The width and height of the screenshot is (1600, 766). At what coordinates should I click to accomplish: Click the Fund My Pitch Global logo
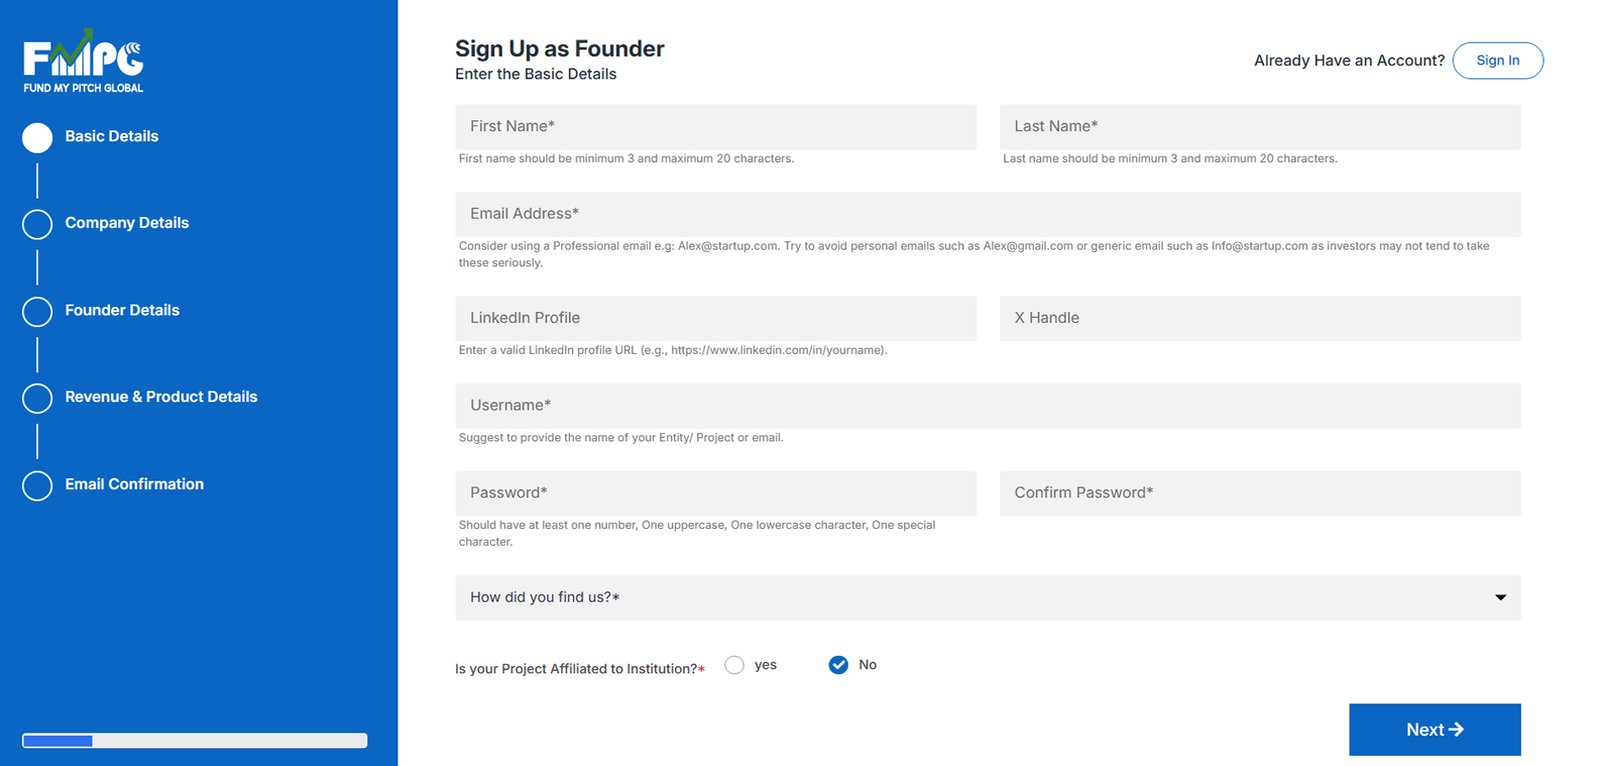pyautogui.click(x=83, y=62)
